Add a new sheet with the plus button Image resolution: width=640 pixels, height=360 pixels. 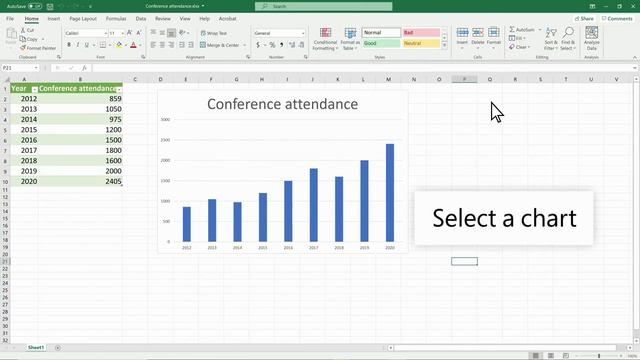tap(58, 348)
